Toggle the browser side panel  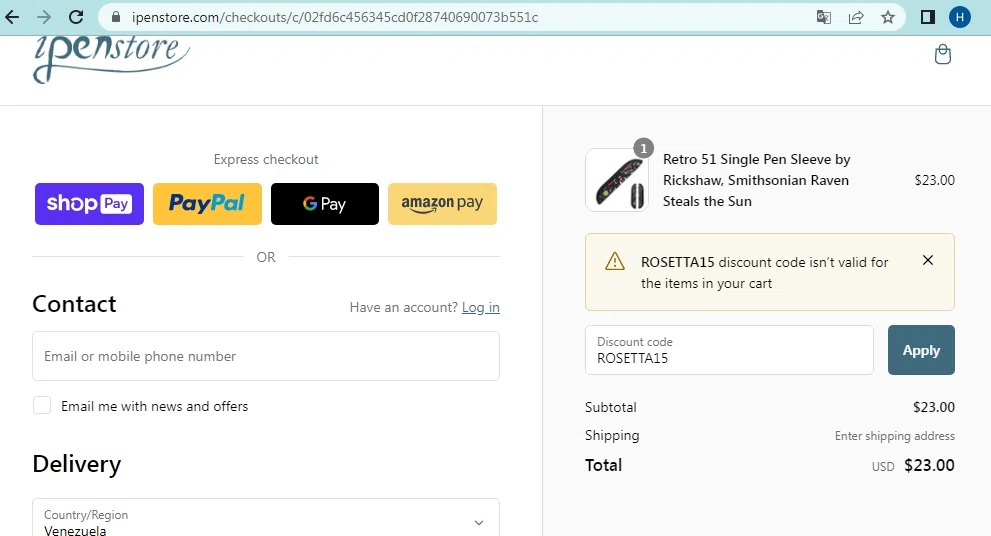click(x=927, y=17)
